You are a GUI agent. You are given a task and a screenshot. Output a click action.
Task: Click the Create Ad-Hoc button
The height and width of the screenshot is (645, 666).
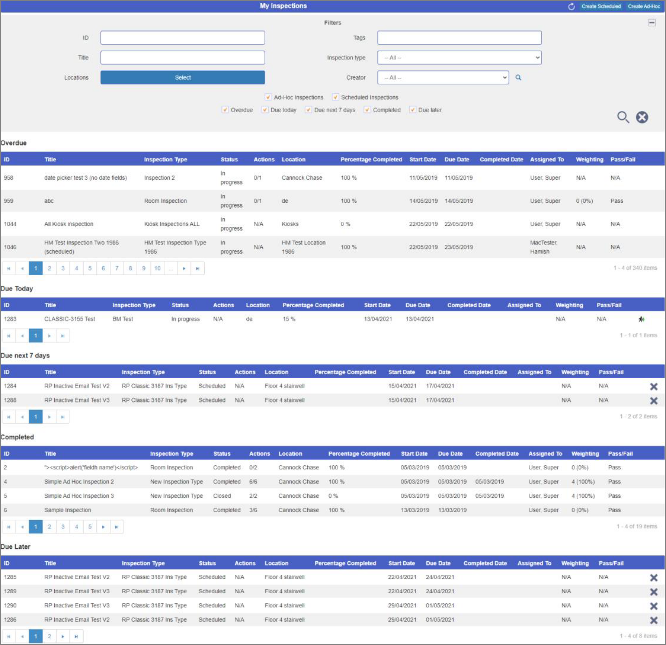click(x=644, y=6)
